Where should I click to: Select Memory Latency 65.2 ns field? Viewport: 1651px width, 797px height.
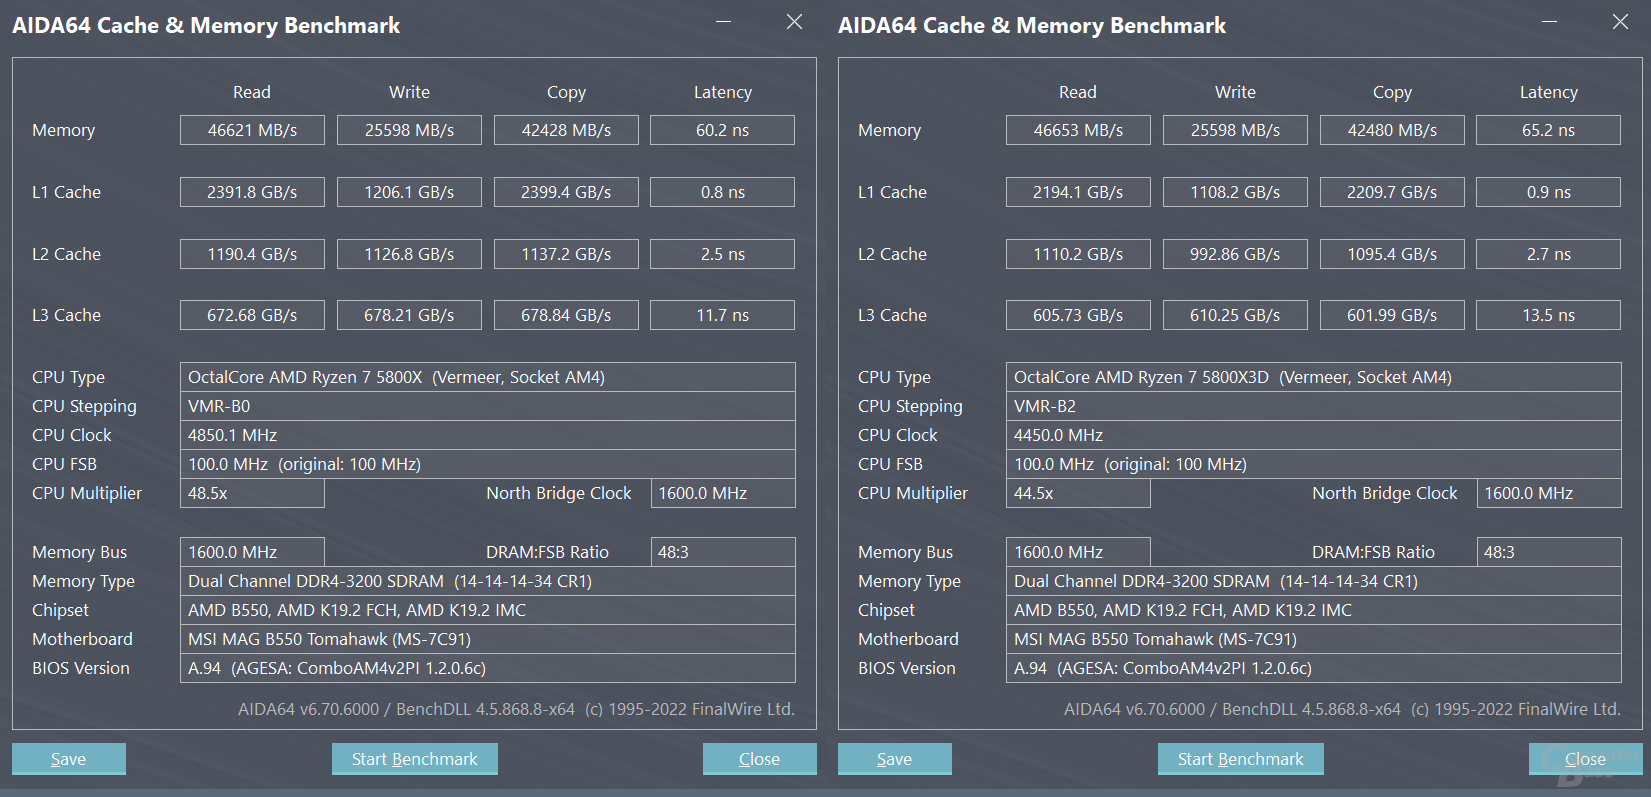tap(1549, 130)
